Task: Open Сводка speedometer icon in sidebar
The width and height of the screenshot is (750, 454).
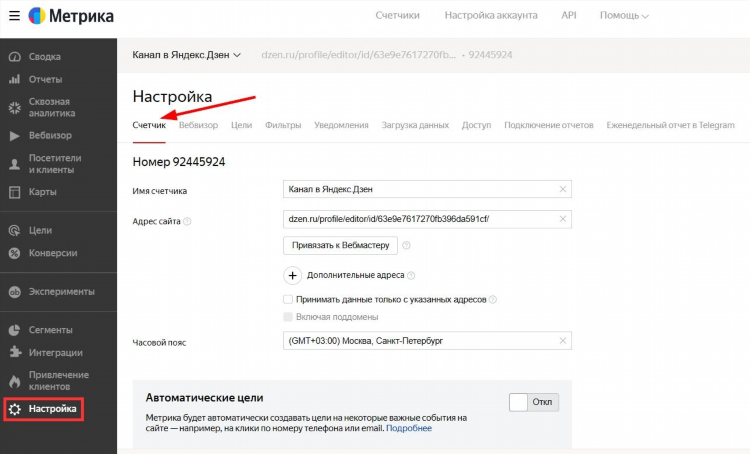Action: [x=15, y=56]
